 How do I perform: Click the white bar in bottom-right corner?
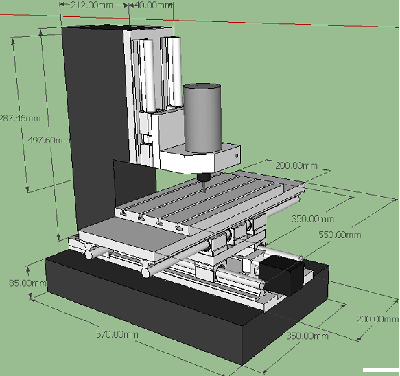click(381, 370)
